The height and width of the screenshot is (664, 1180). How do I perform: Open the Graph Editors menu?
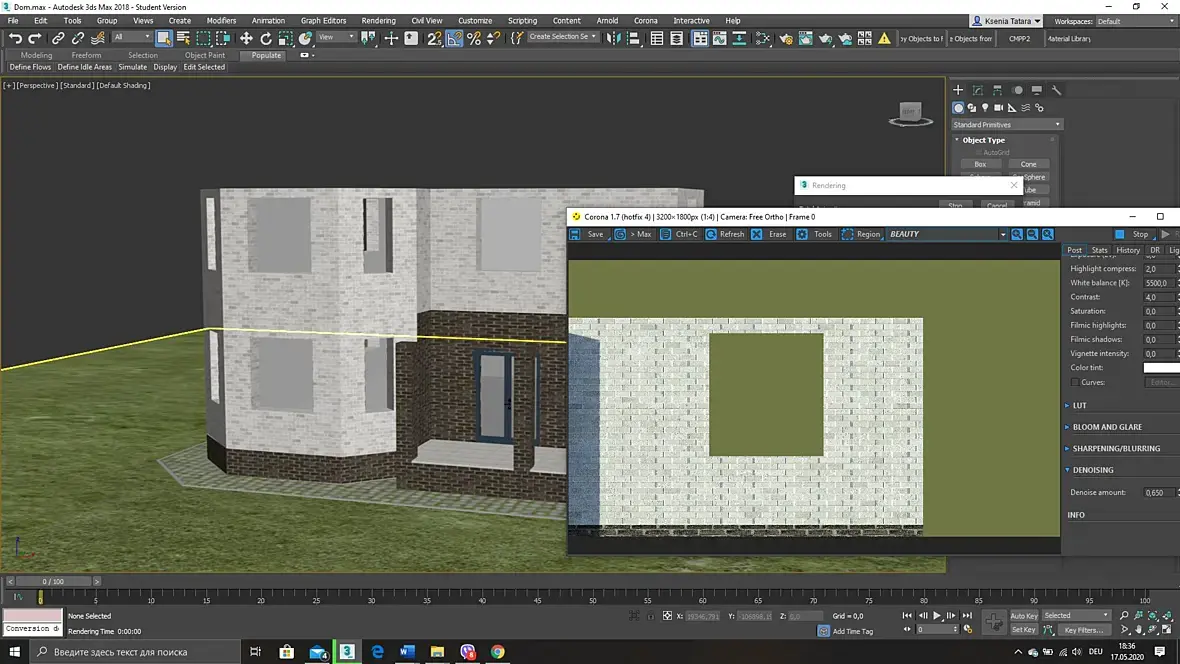pyautogui.click(x=324, y=20)
